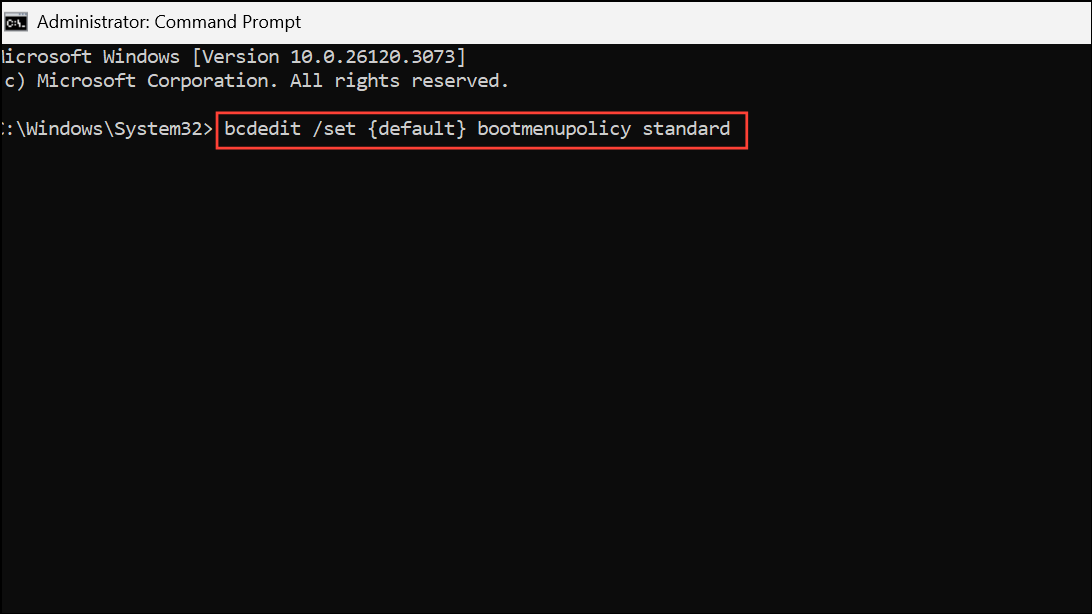1092x614 pixels.
Task: Click the word bcdedit in the command
Action: pyautogui.click(x=262, y=128)
